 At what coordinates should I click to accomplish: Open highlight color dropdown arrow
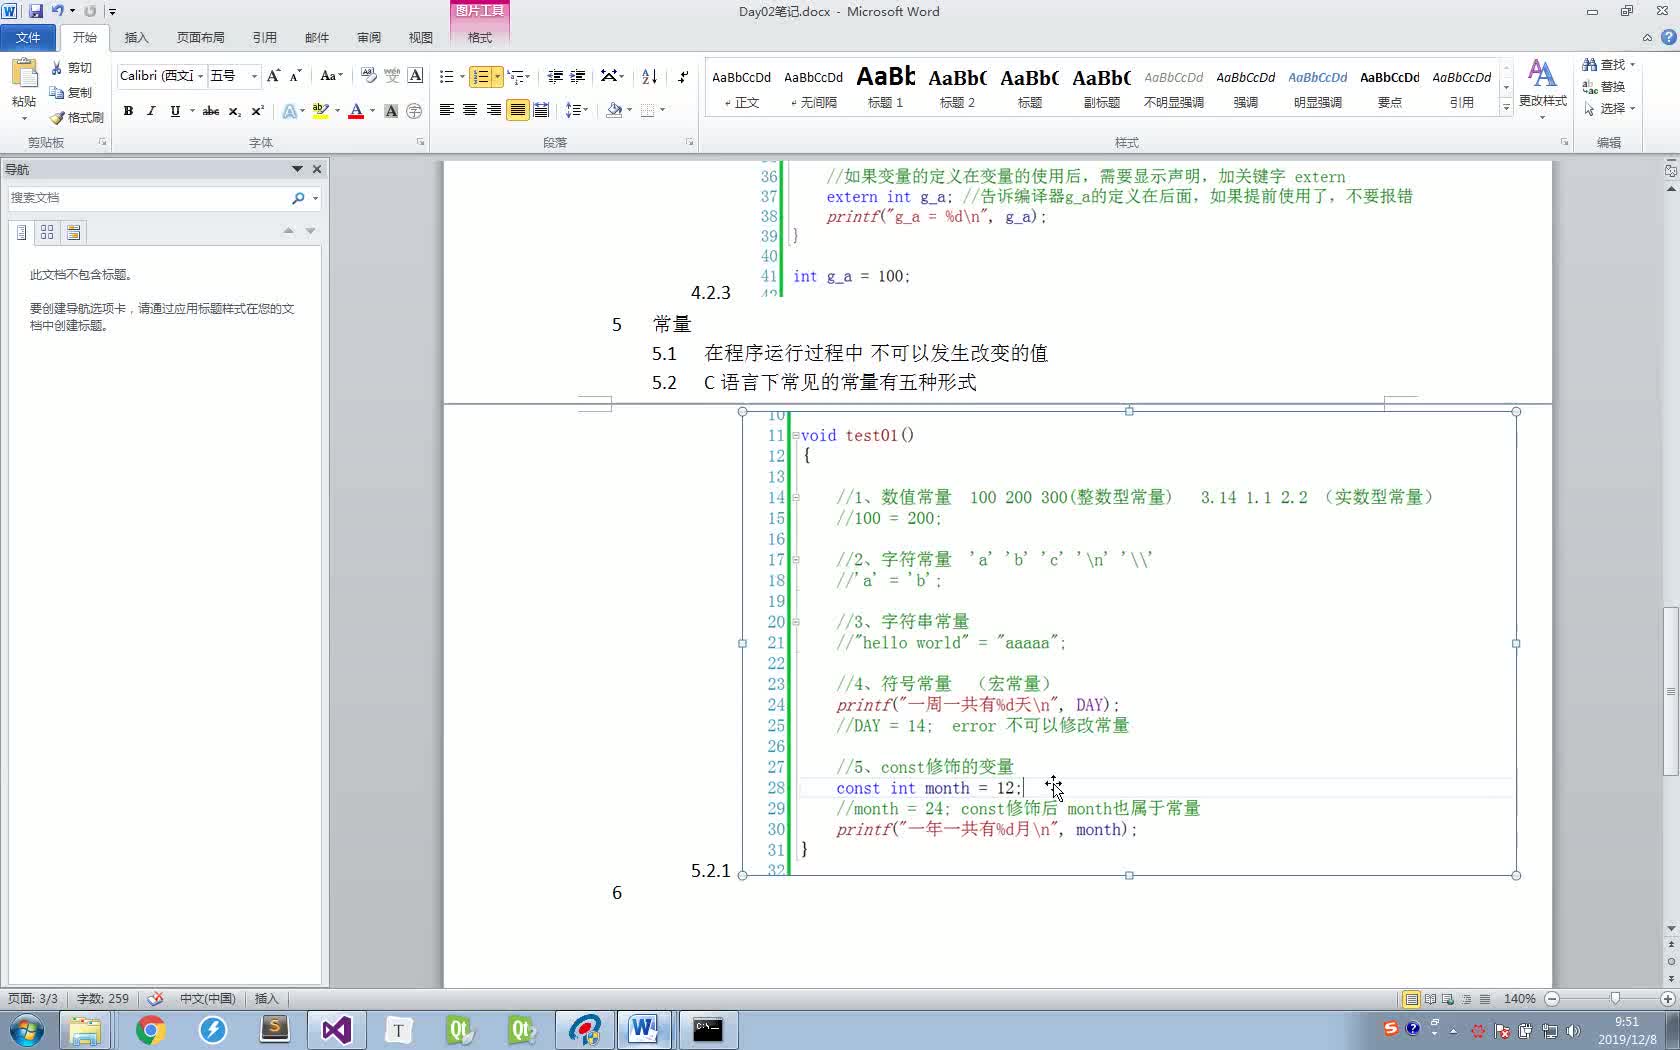pyautogui.click(x=337, y=111)
